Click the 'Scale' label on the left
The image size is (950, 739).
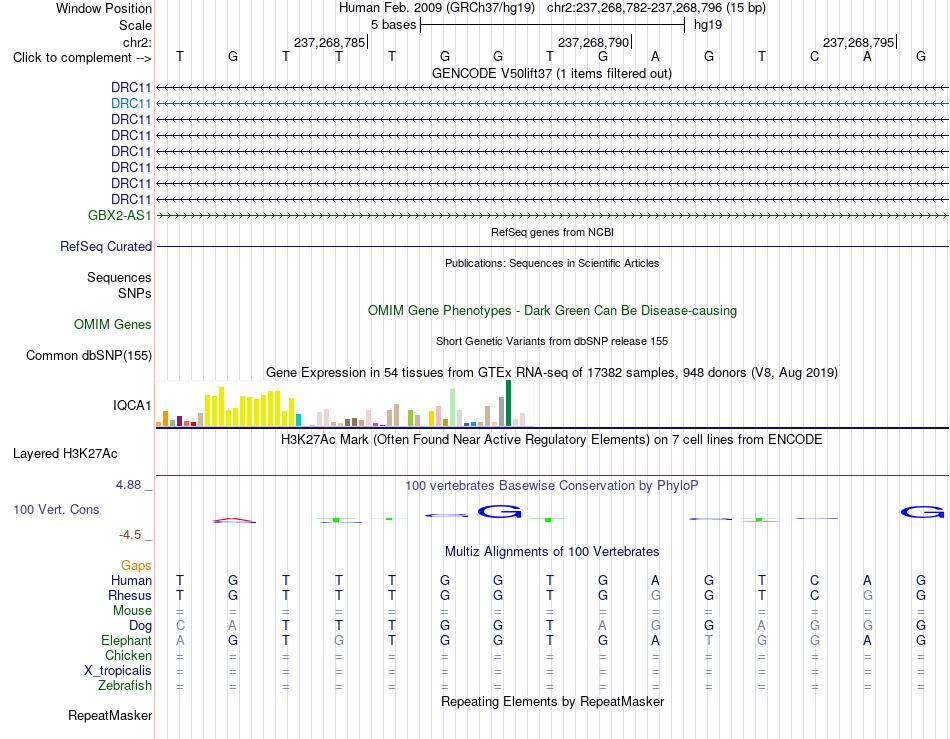[135, 25]
